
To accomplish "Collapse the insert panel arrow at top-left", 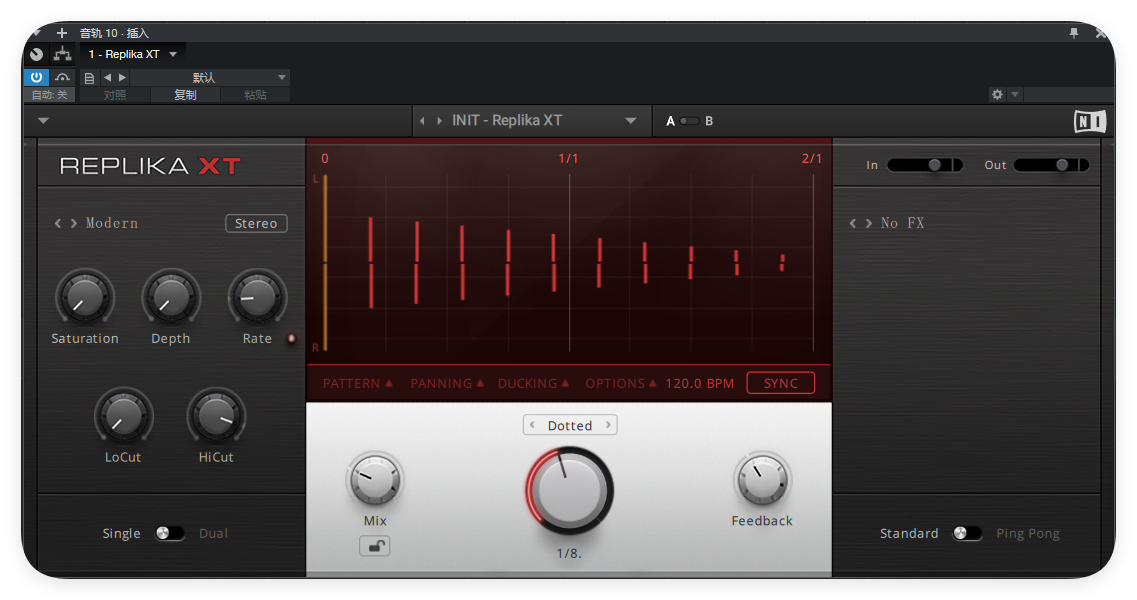I will [x=36, y=33].
